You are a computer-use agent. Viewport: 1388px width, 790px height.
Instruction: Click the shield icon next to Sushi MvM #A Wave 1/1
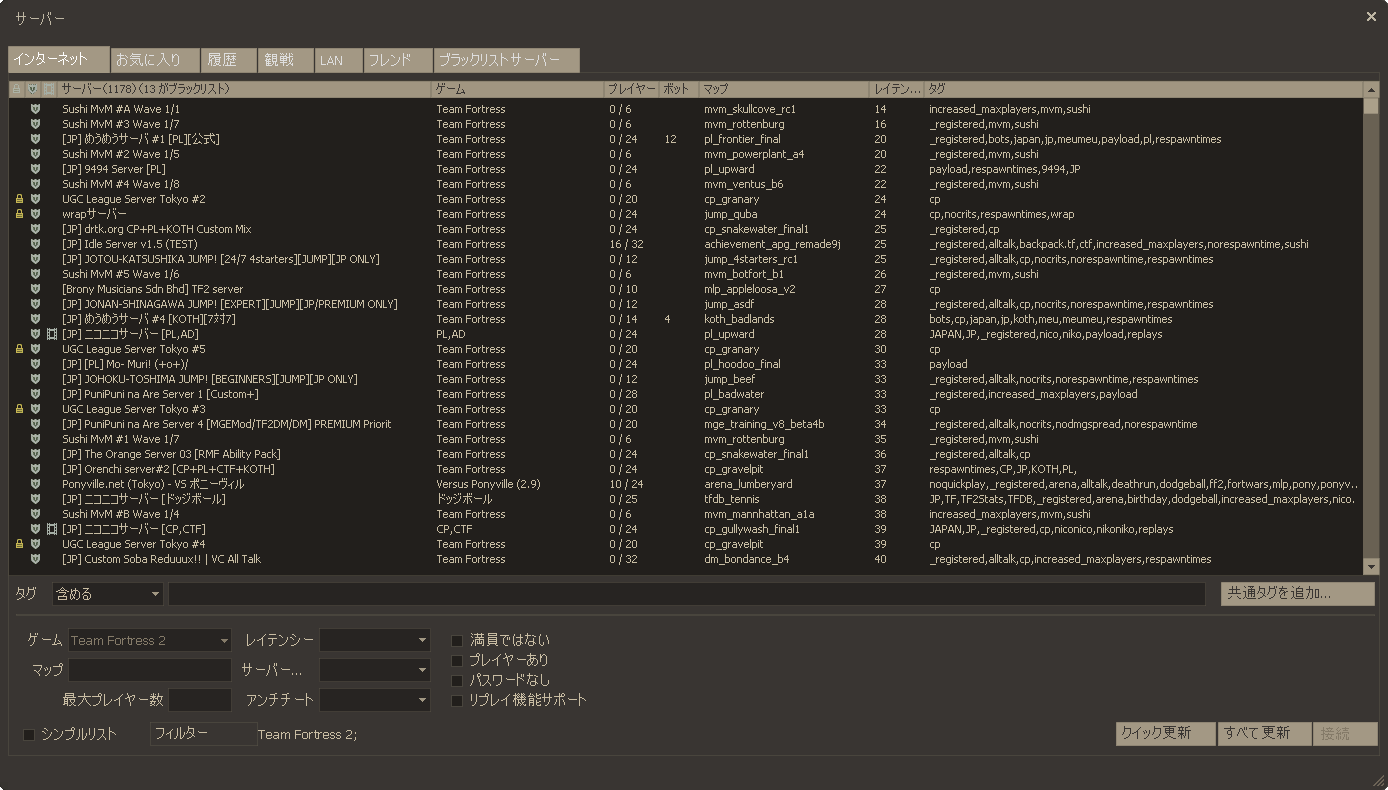(35, 108)
